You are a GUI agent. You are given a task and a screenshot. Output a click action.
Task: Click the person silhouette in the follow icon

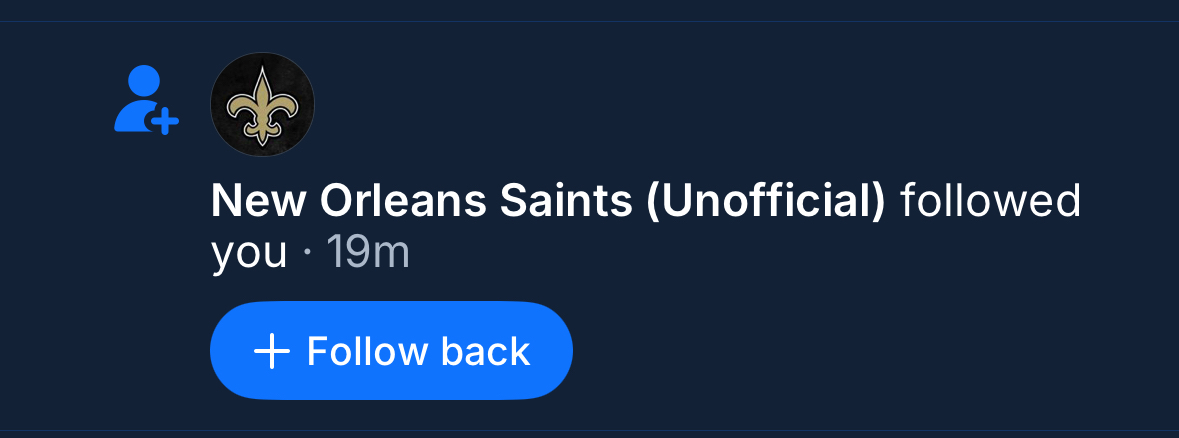coord(141,96)
